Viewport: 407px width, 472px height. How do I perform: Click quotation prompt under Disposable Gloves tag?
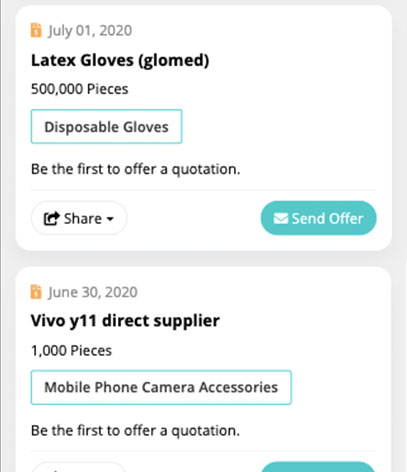pyautogui.click(x=135, y=169)
